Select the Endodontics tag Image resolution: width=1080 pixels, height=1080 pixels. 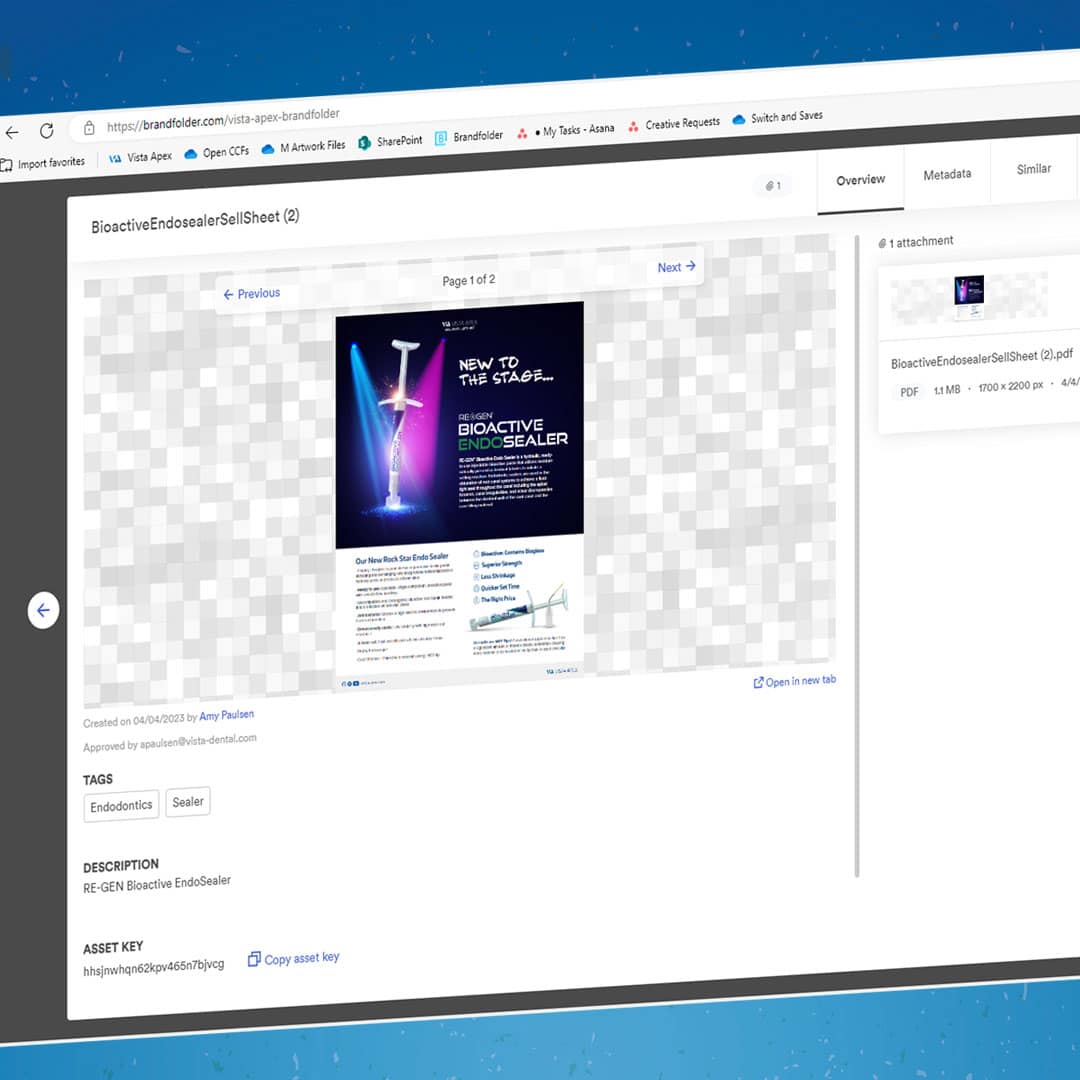click(x=121, y=806)
